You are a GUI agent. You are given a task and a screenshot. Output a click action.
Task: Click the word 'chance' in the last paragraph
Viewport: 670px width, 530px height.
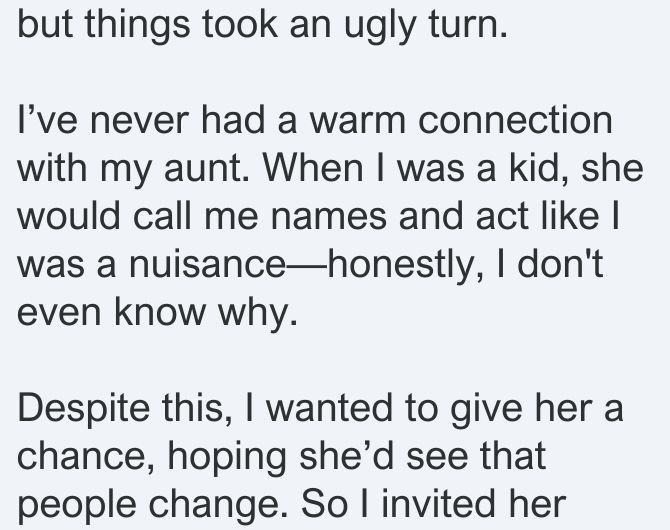coord(81,456)
